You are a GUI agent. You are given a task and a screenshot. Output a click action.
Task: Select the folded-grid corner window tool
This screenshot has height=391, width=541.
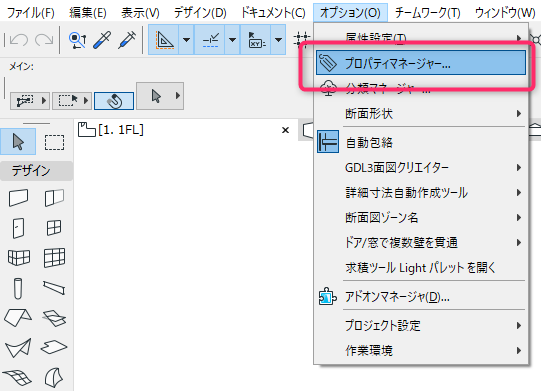click(x=19, y=258)
